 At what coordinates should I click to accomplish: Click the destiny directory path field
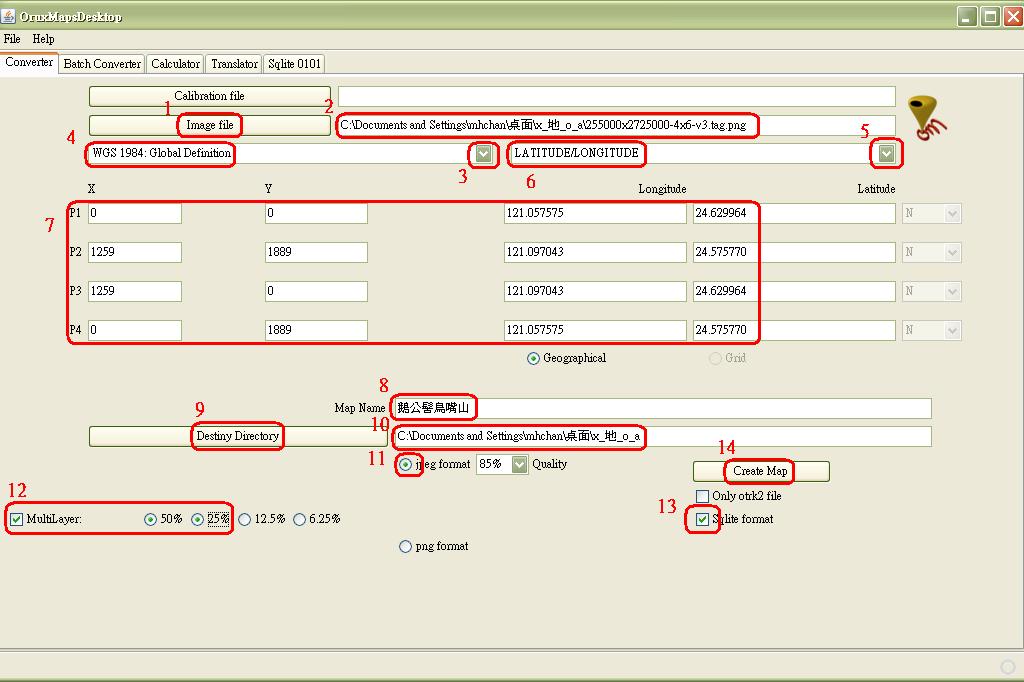coord(663,436)
